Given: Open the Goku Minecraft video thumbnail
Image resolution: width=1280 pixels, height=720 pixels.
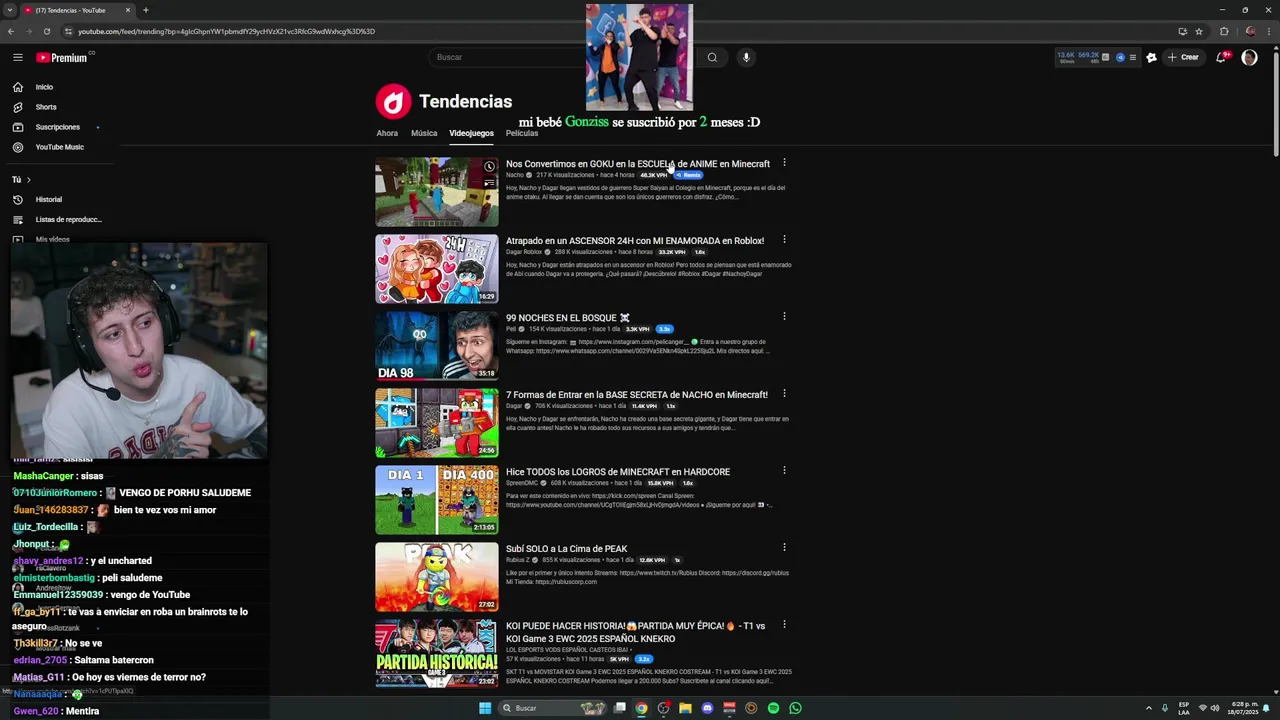Looking at the screenshot, I should click(436, 192).
